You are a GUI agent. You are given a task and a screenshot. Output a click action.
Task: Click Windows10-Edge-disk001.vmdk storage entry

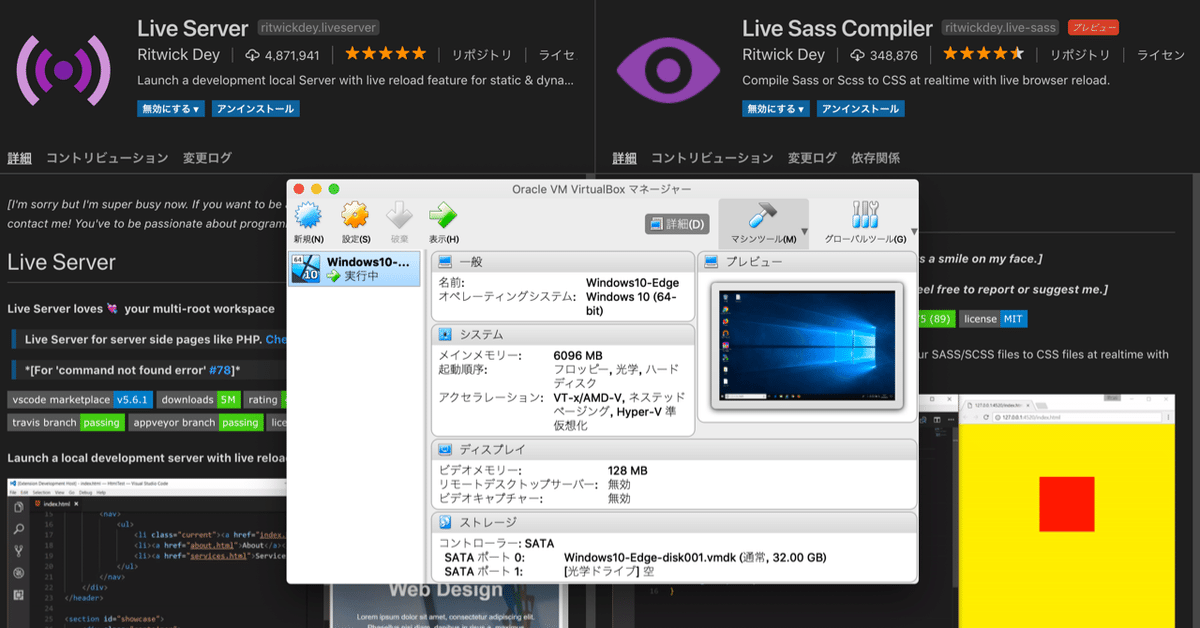(x=695, y=557)
